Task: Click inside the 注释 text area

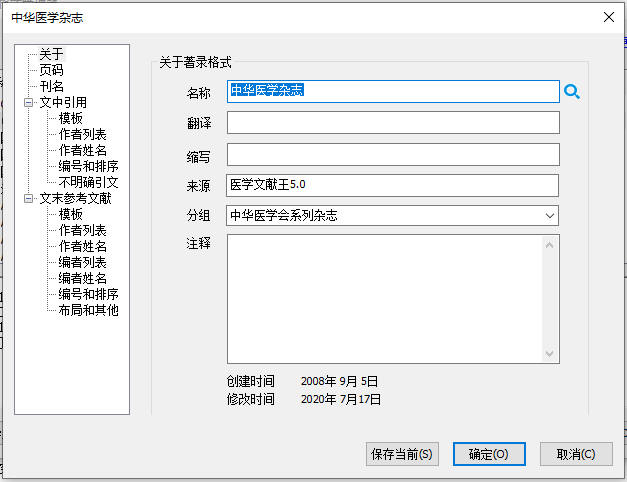Action: (384, 298)
